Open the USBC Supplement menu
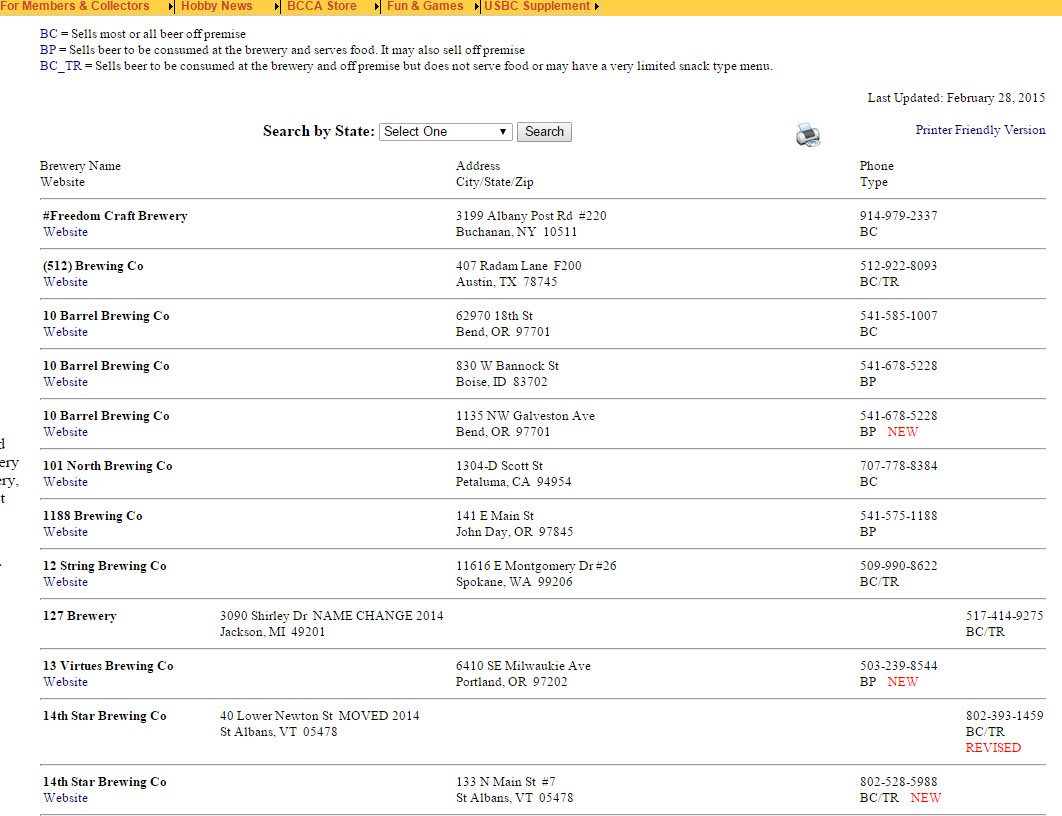 click(x=537, y=6)
